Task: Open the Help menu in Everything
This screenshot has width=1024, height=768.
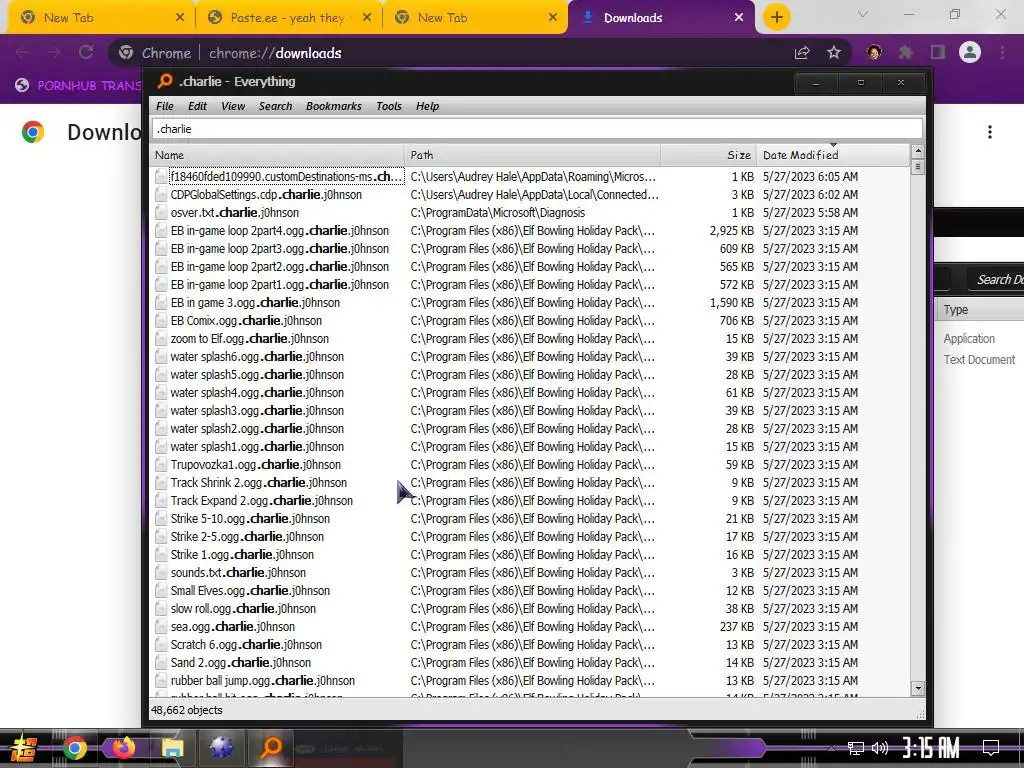Action: [x=427, y=106]
